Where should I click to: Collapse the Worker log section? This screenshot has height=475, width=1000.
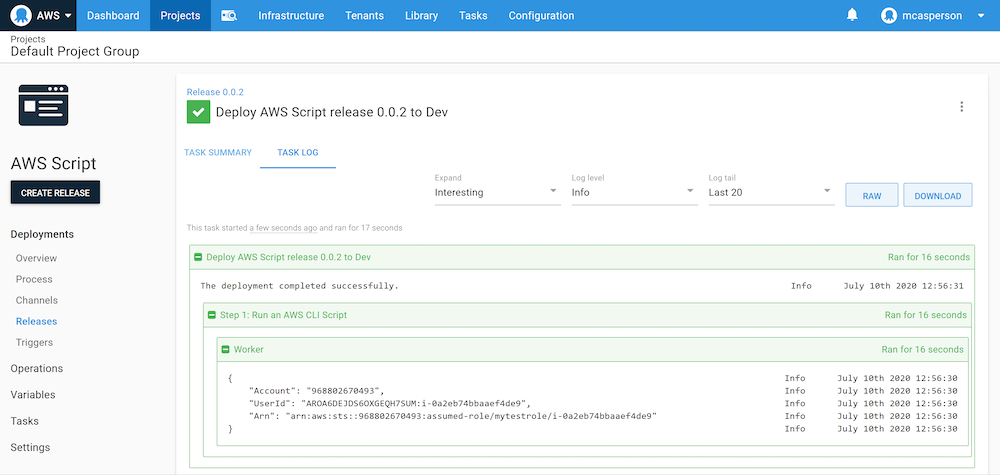coord(226,350)
